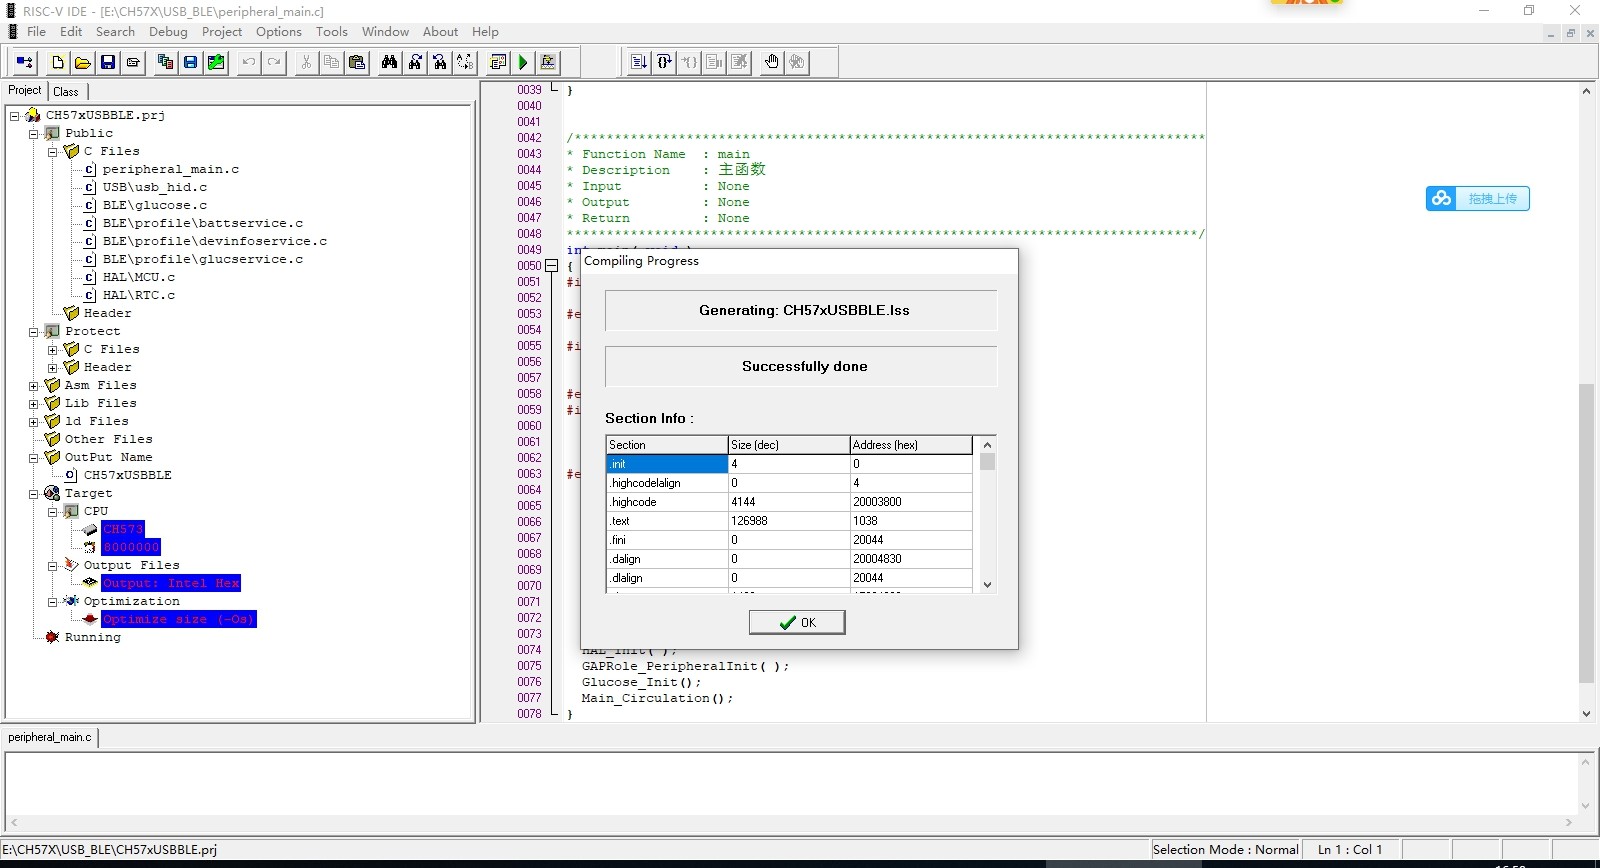This screenshot has width=1600, height=868.
Task: Click the Section column header
Action: click(x=667, y=445)
